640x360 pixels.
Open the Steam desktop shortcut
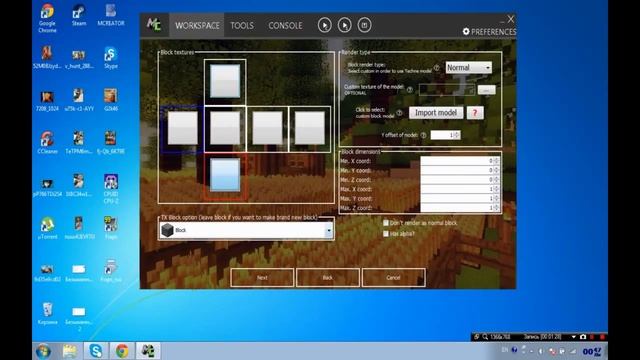79,15
